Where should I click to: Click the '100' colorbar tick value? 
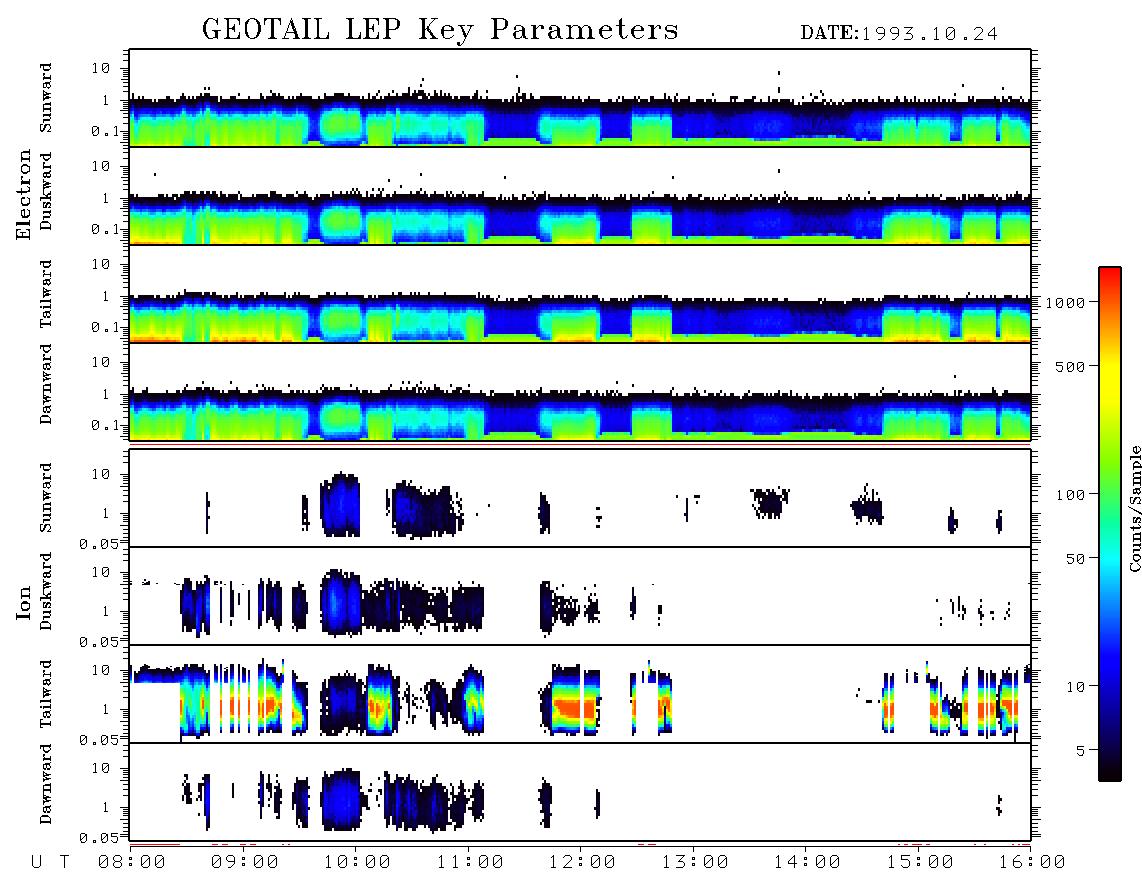point(1070,495)
